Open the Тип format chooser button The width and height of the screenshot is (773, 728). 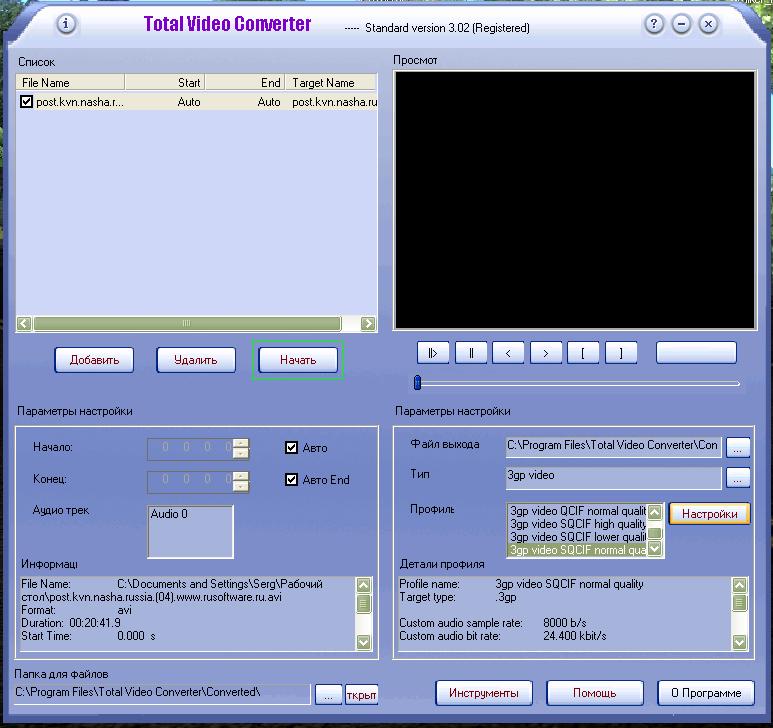[x=738, y=478]
